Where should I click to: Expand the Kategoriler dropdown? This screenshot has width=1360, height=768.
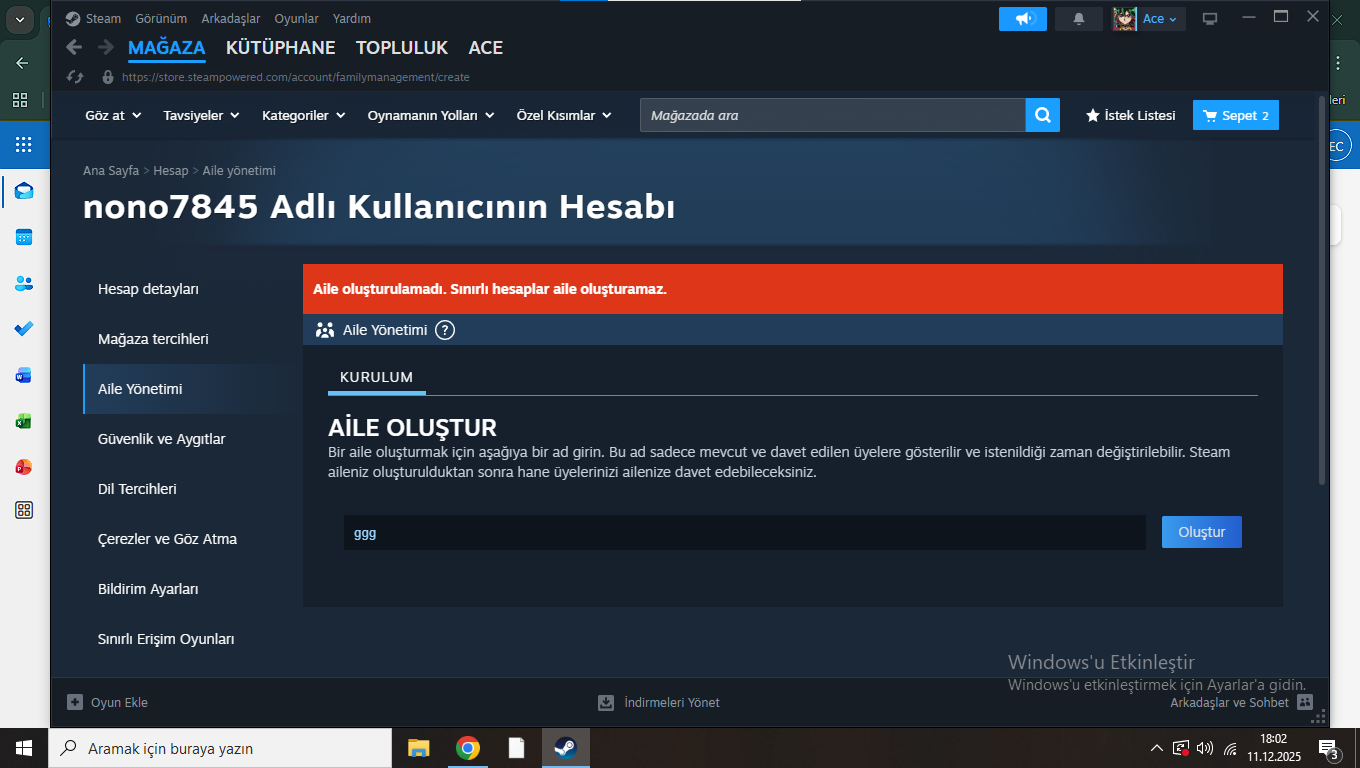point(304,115)
